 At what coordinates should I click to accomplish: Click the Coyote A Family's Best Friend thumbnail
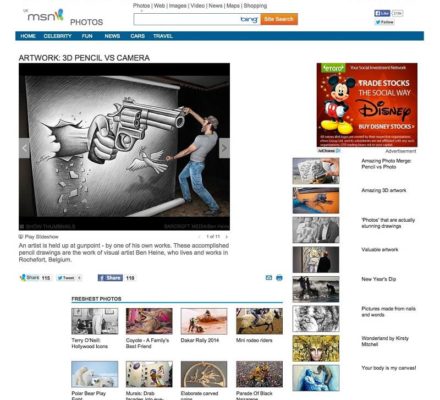click(149, 321)
